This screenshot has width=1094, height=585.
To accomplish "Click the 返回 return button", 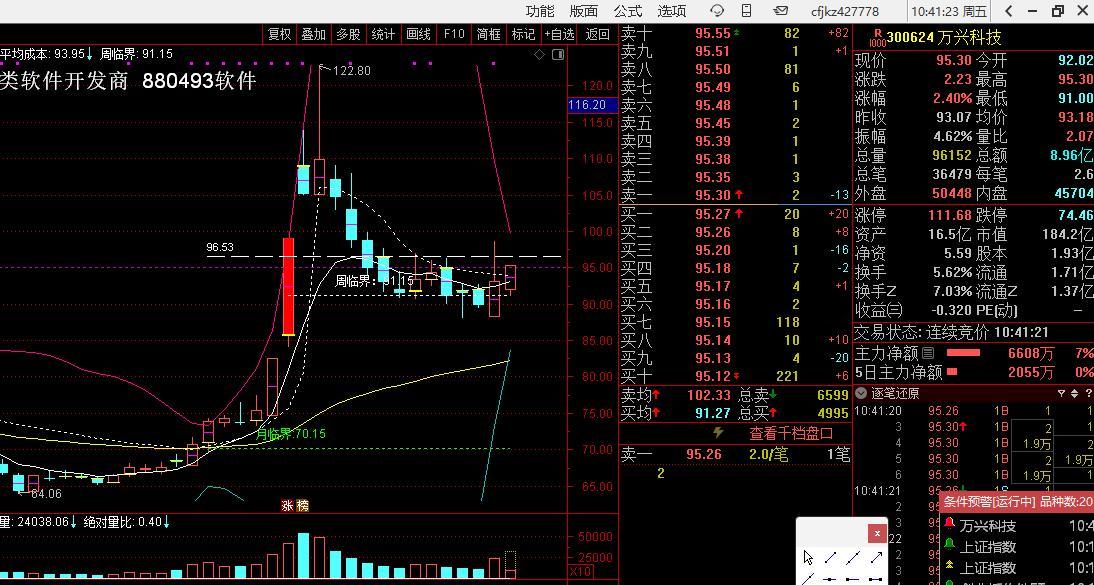I will (597, 34).
